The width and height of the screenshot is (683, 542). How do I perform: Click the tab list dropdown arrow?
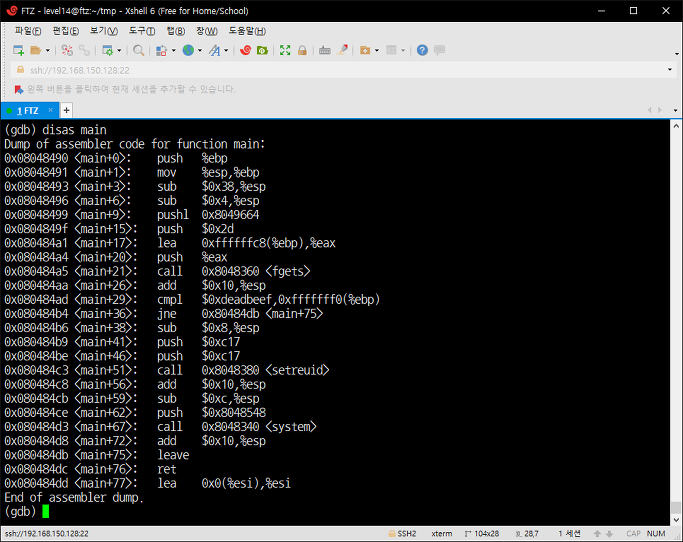676,111
